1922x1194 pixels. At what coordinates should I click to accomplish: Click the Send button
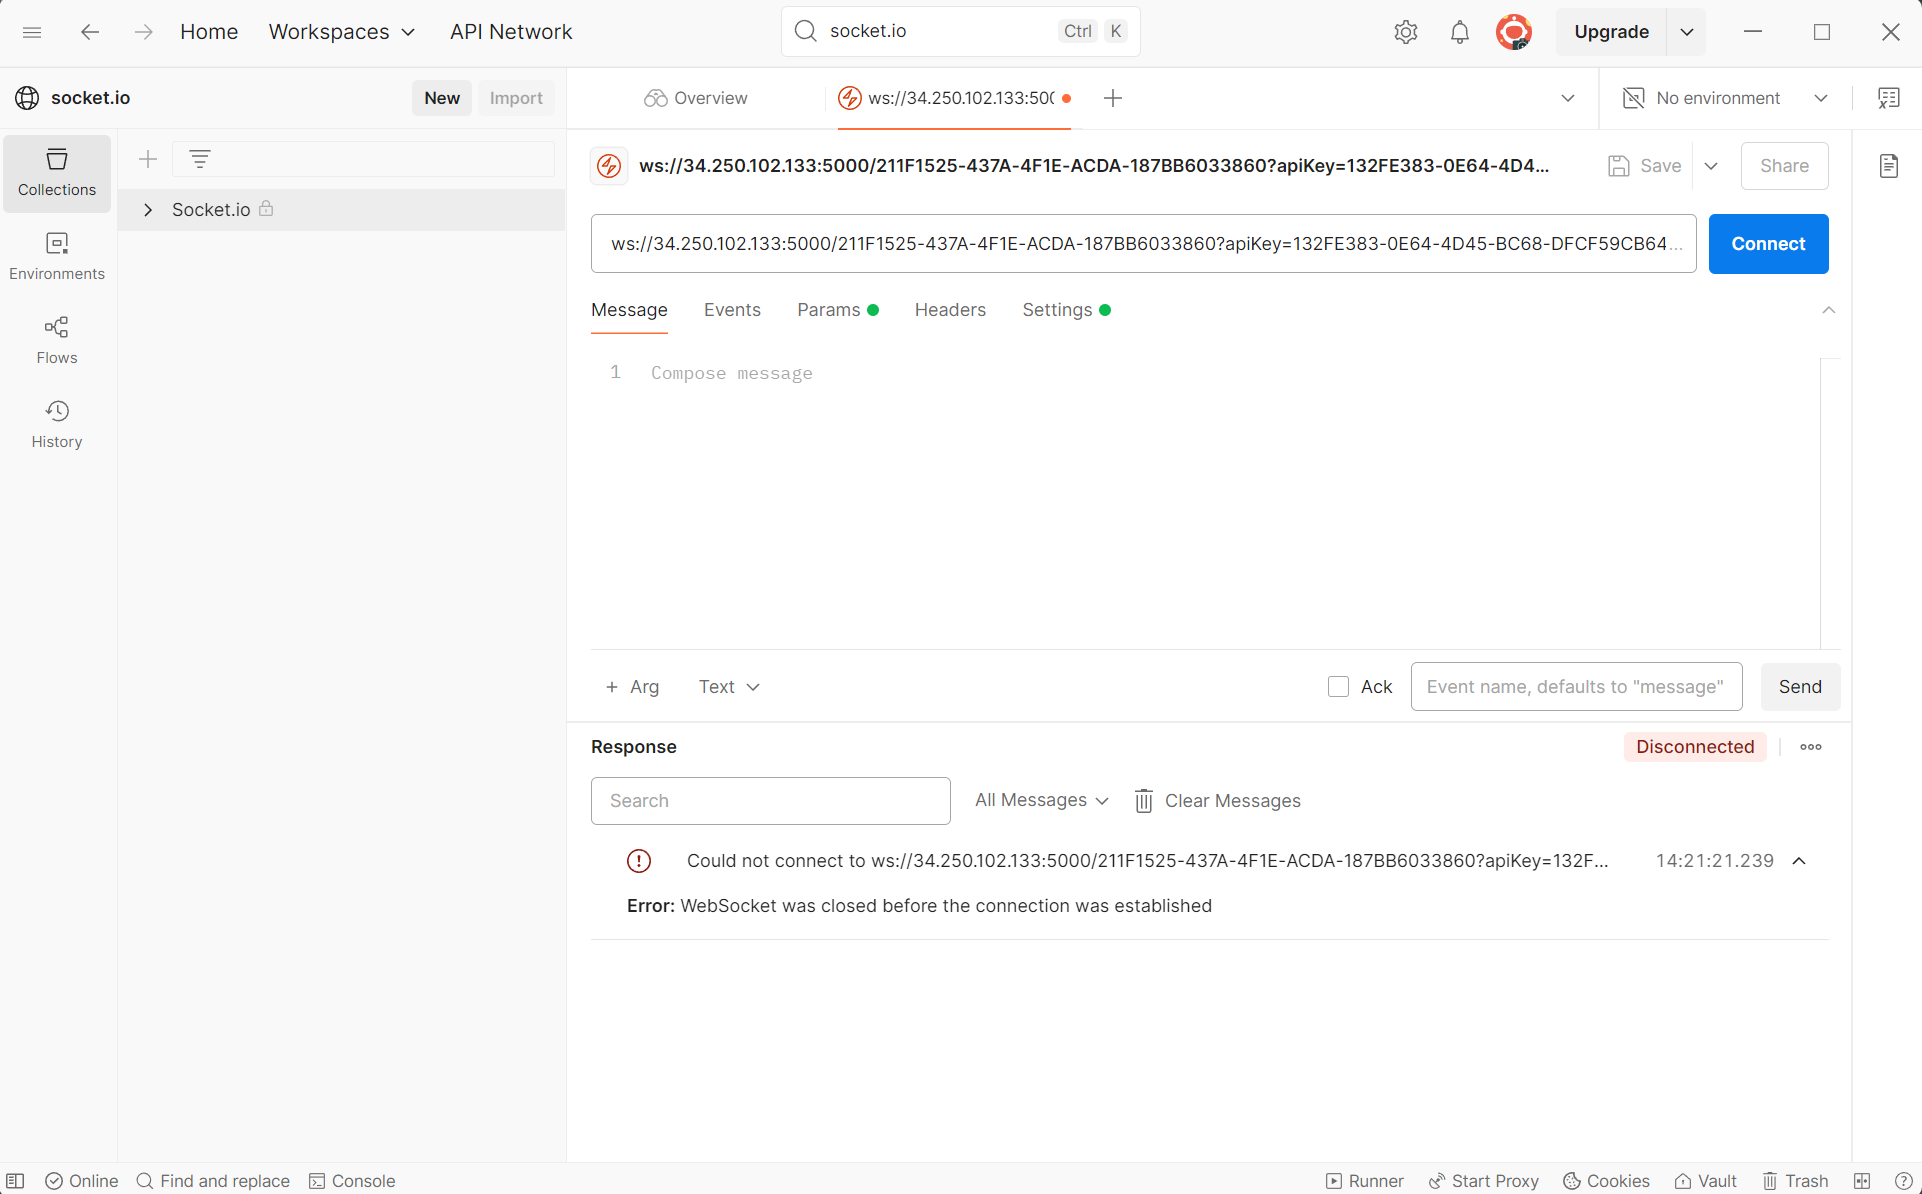pyautogui.click(x=1800, y=687)
